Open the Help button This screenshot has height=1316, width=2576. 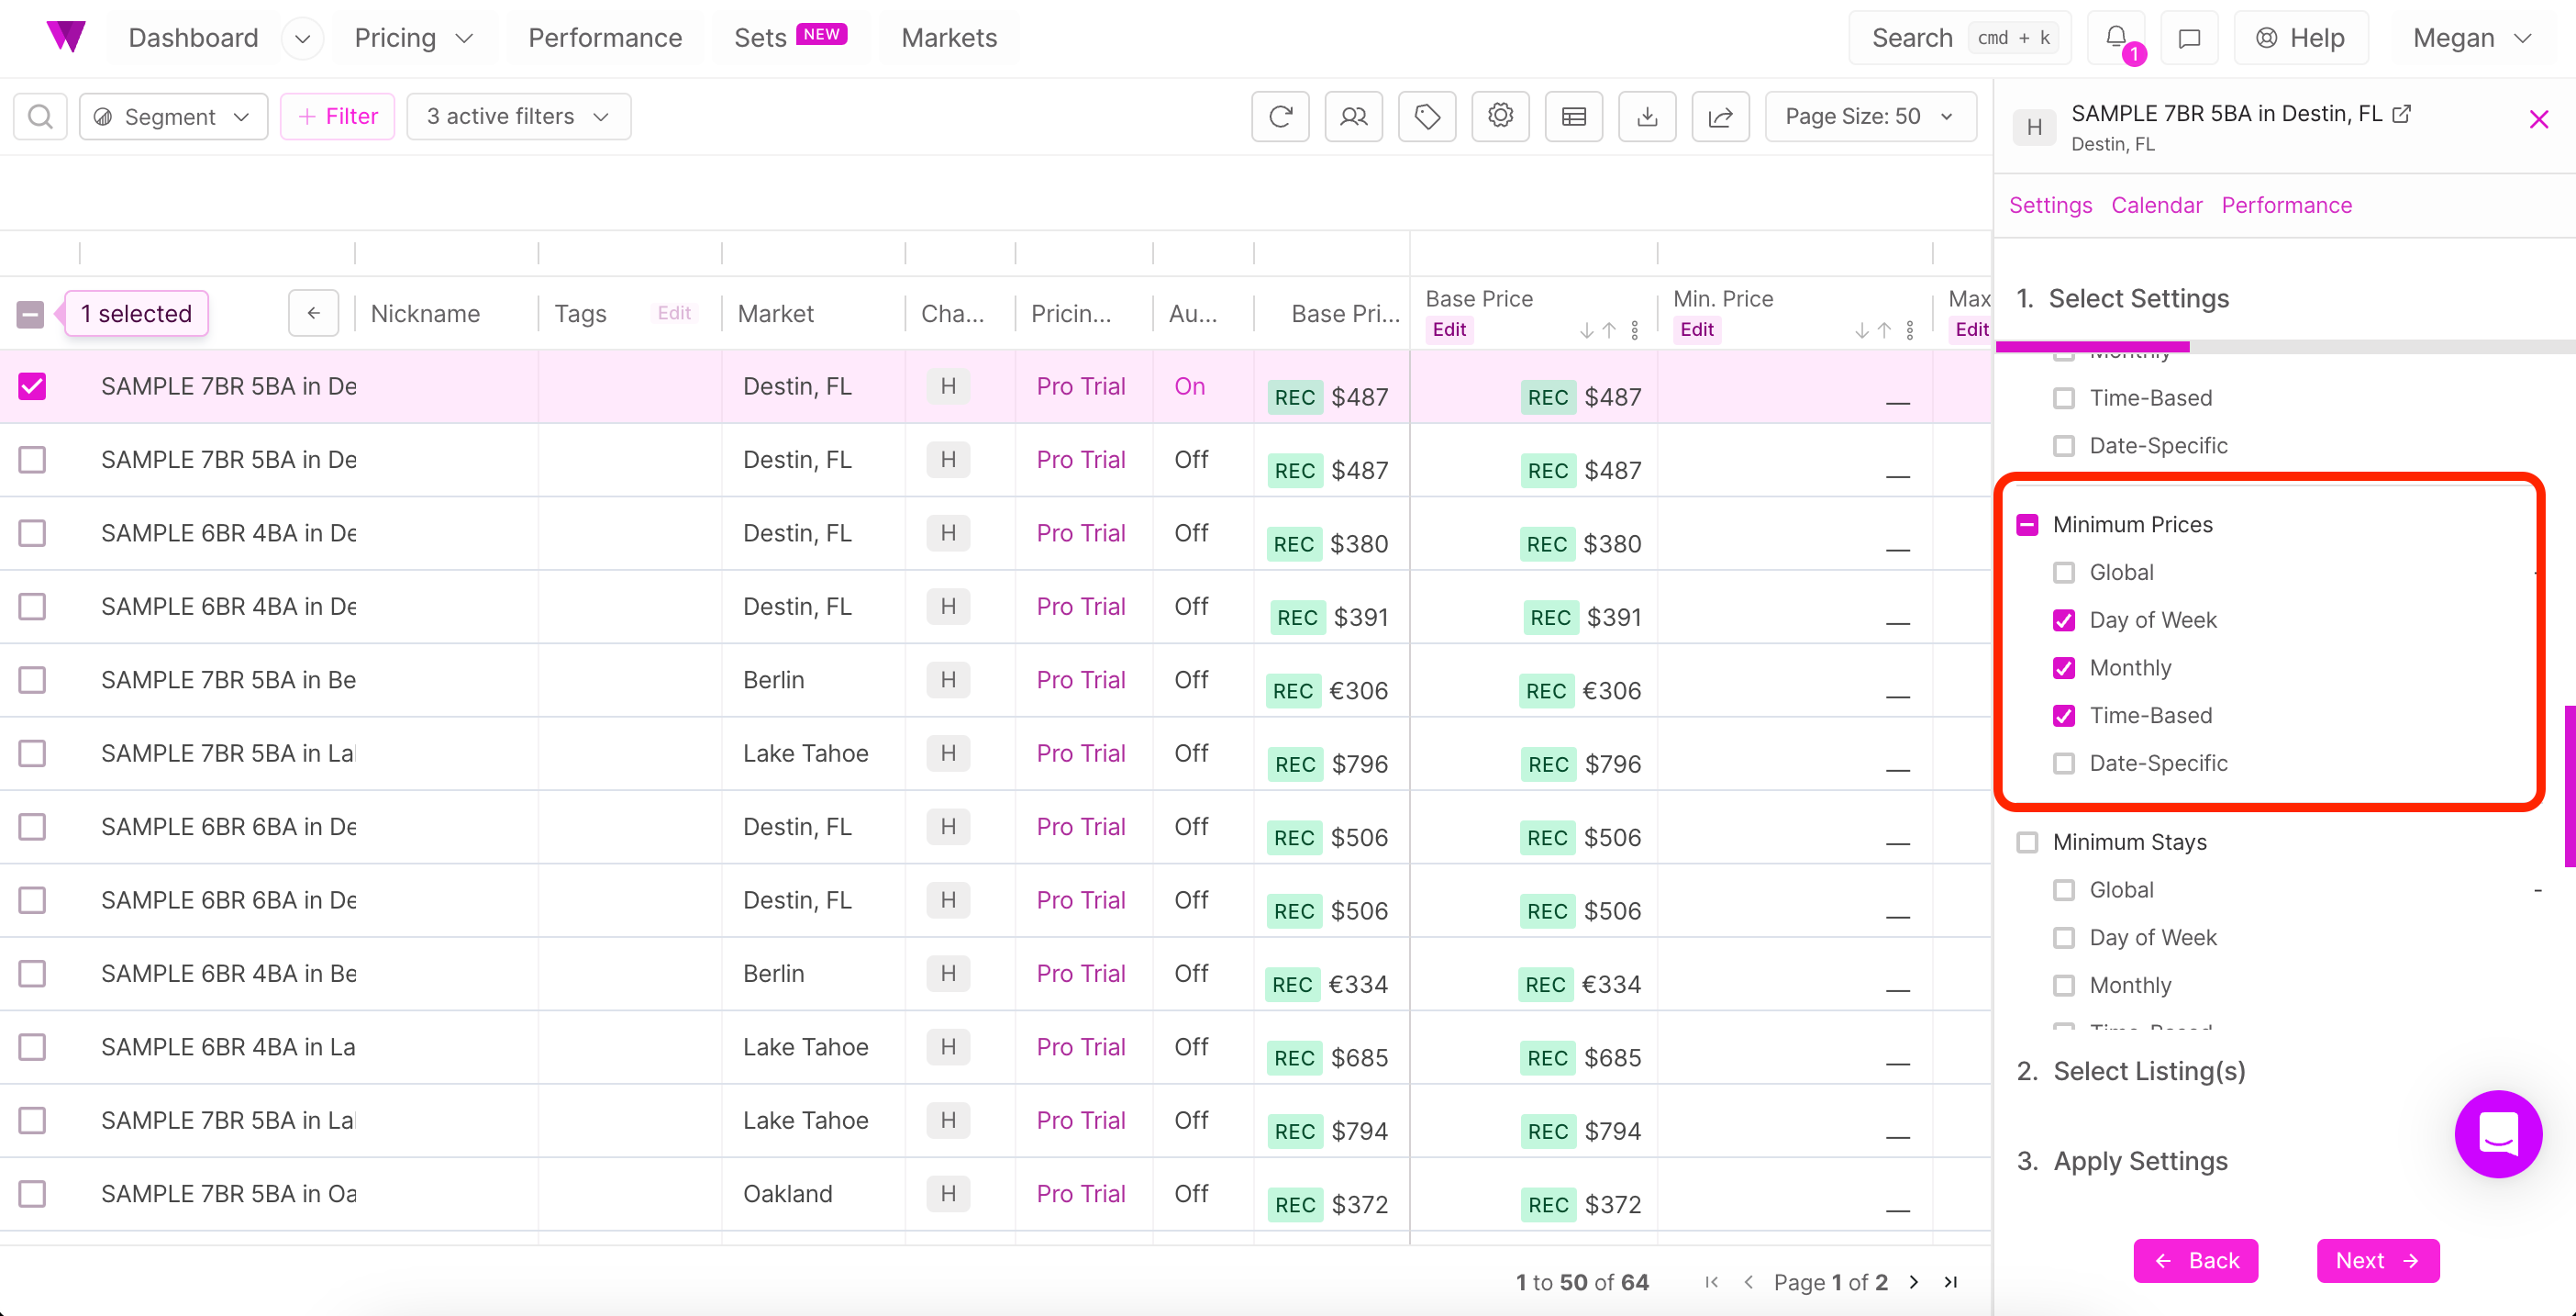pyautogui.click(x=2300, y=38)
